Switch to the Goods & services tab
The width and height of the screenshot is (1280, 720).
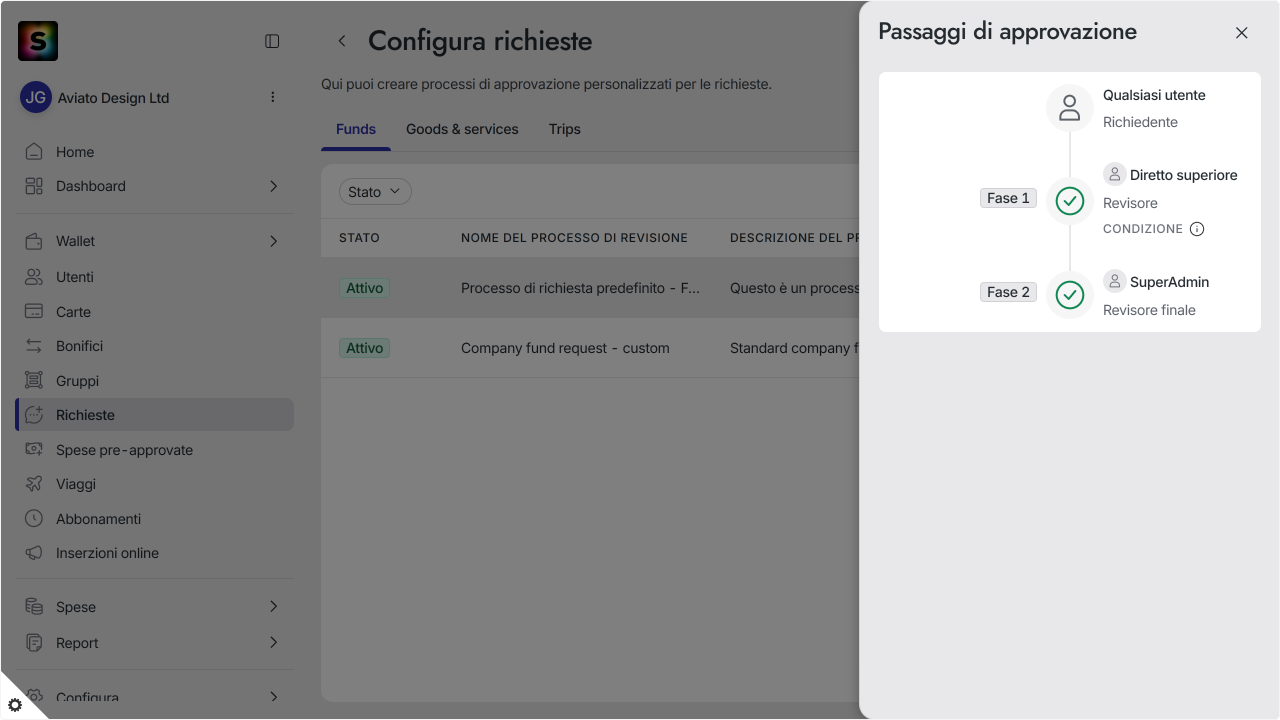(x=462, y=129)
